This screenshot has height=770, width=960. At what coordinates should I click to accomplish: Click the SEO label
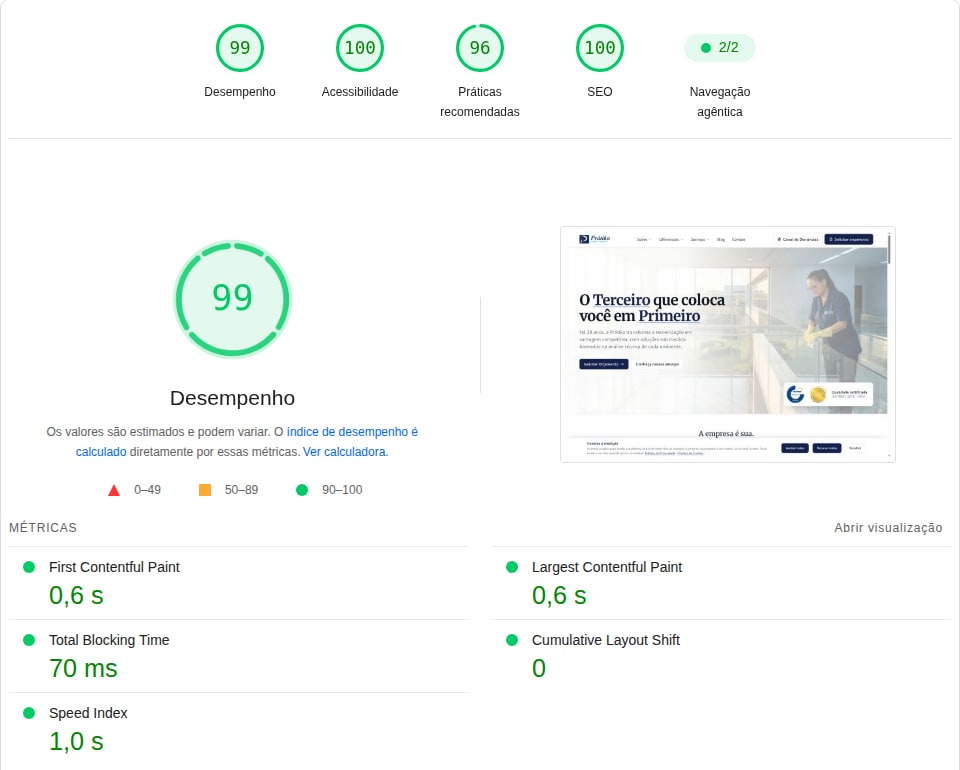pos(599,92)
